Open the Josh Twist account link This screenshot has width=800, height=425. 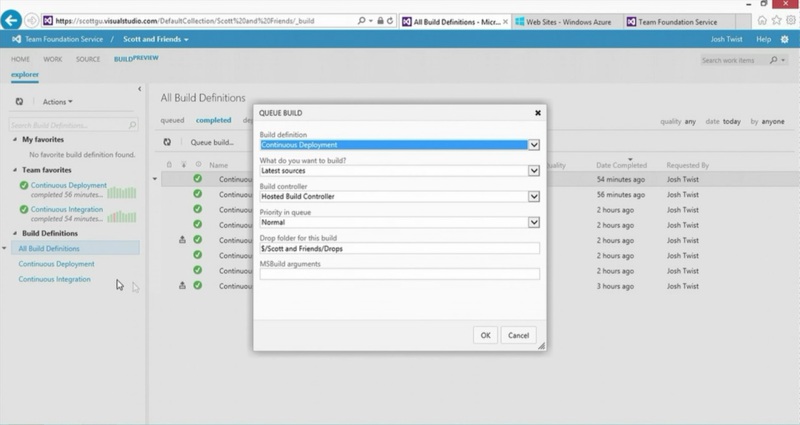726,39
